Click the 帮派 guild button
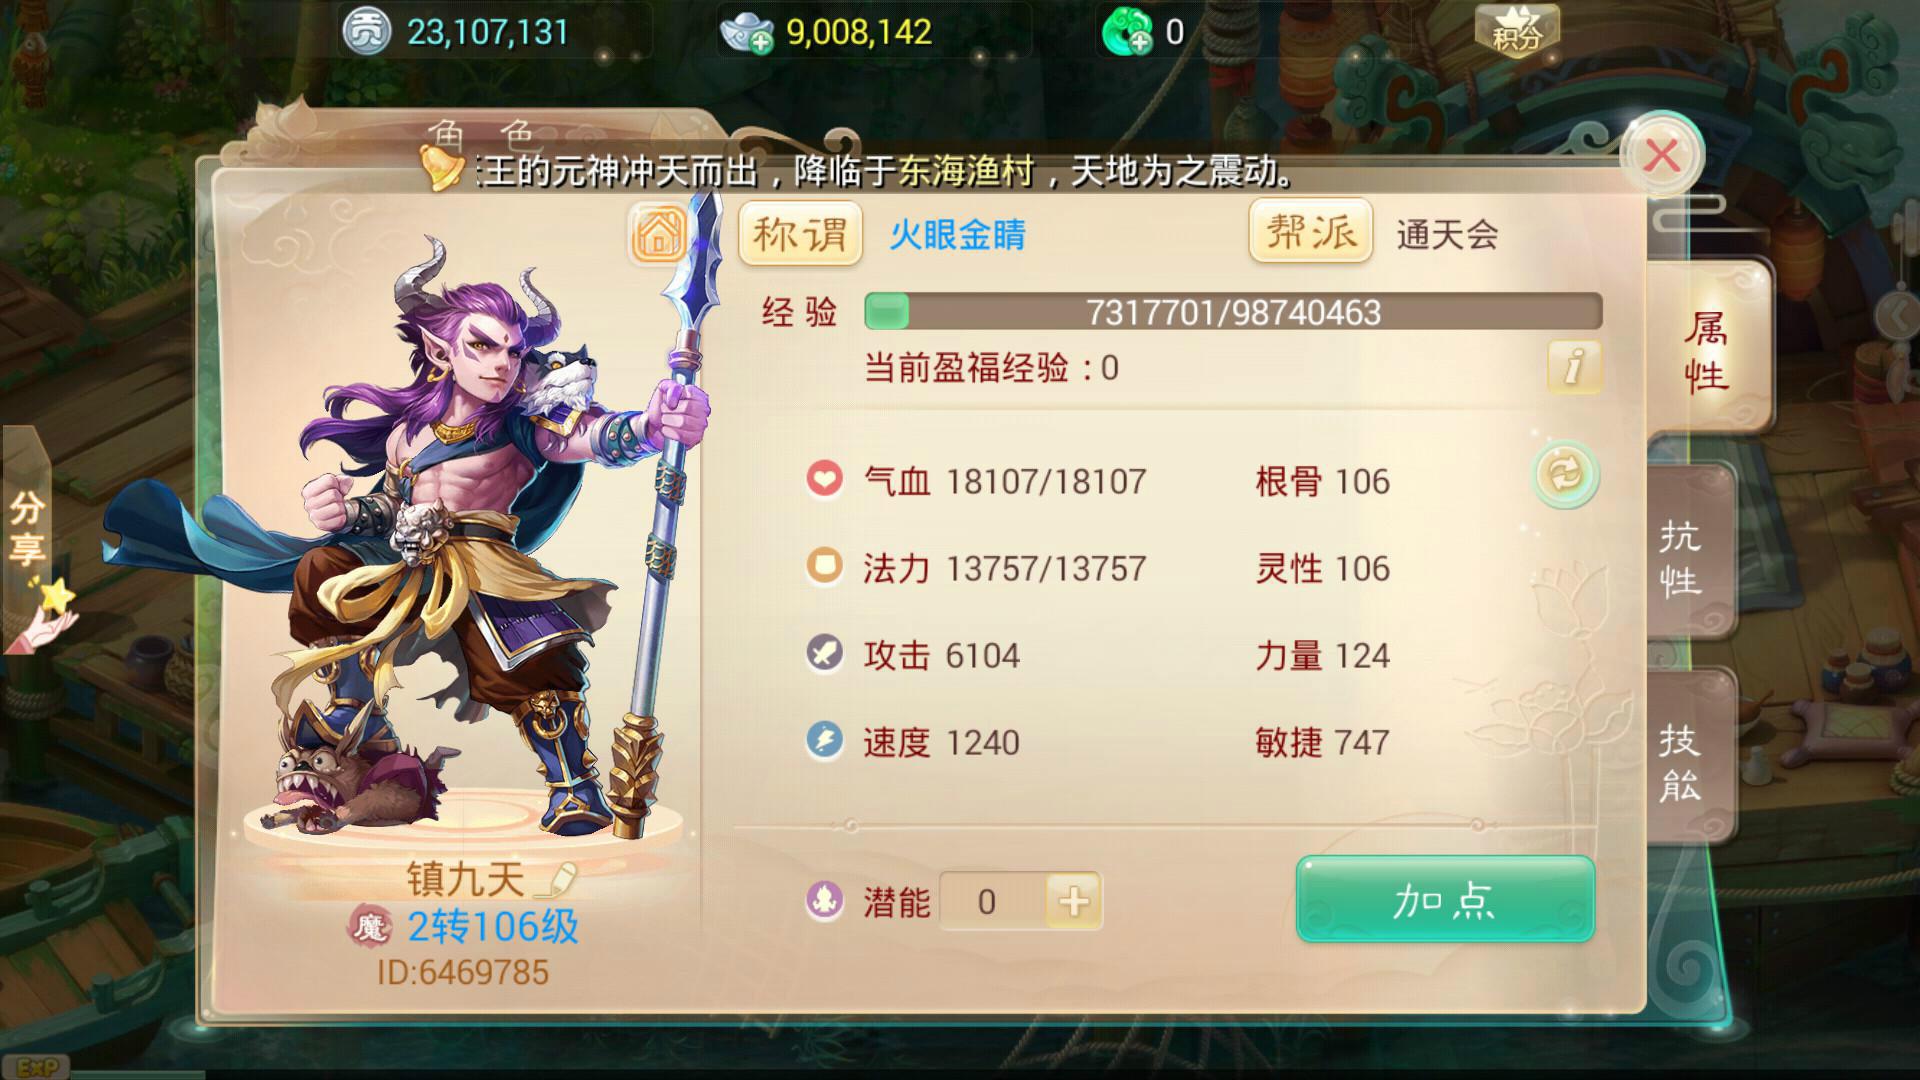The width and height of the screenshot is (1920, 1080). (1311, 232)
